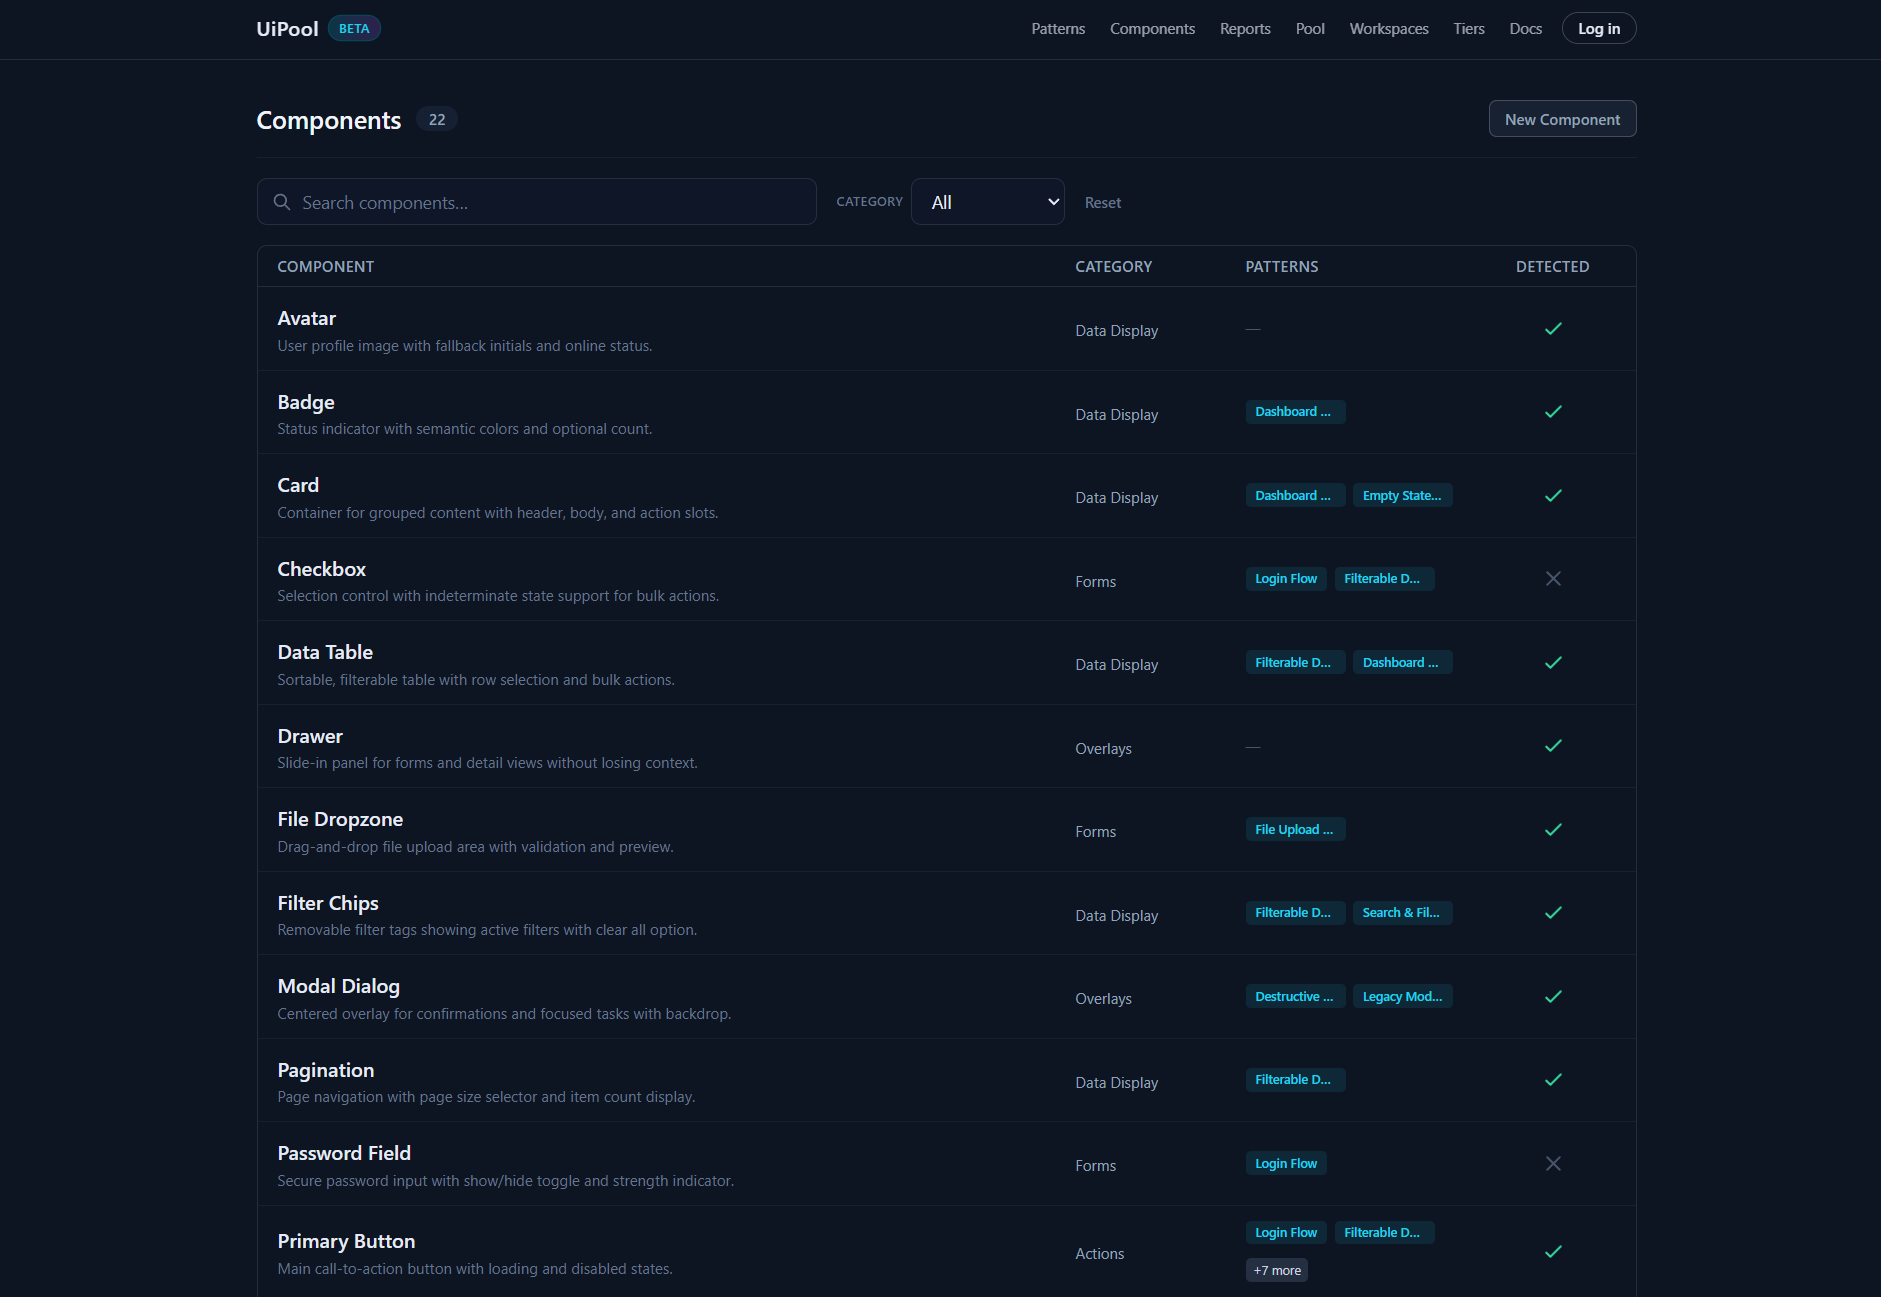Open Tiers in the top navigation
The height and width of the screenshot is (1297, 1881).
pos(1469,29)
